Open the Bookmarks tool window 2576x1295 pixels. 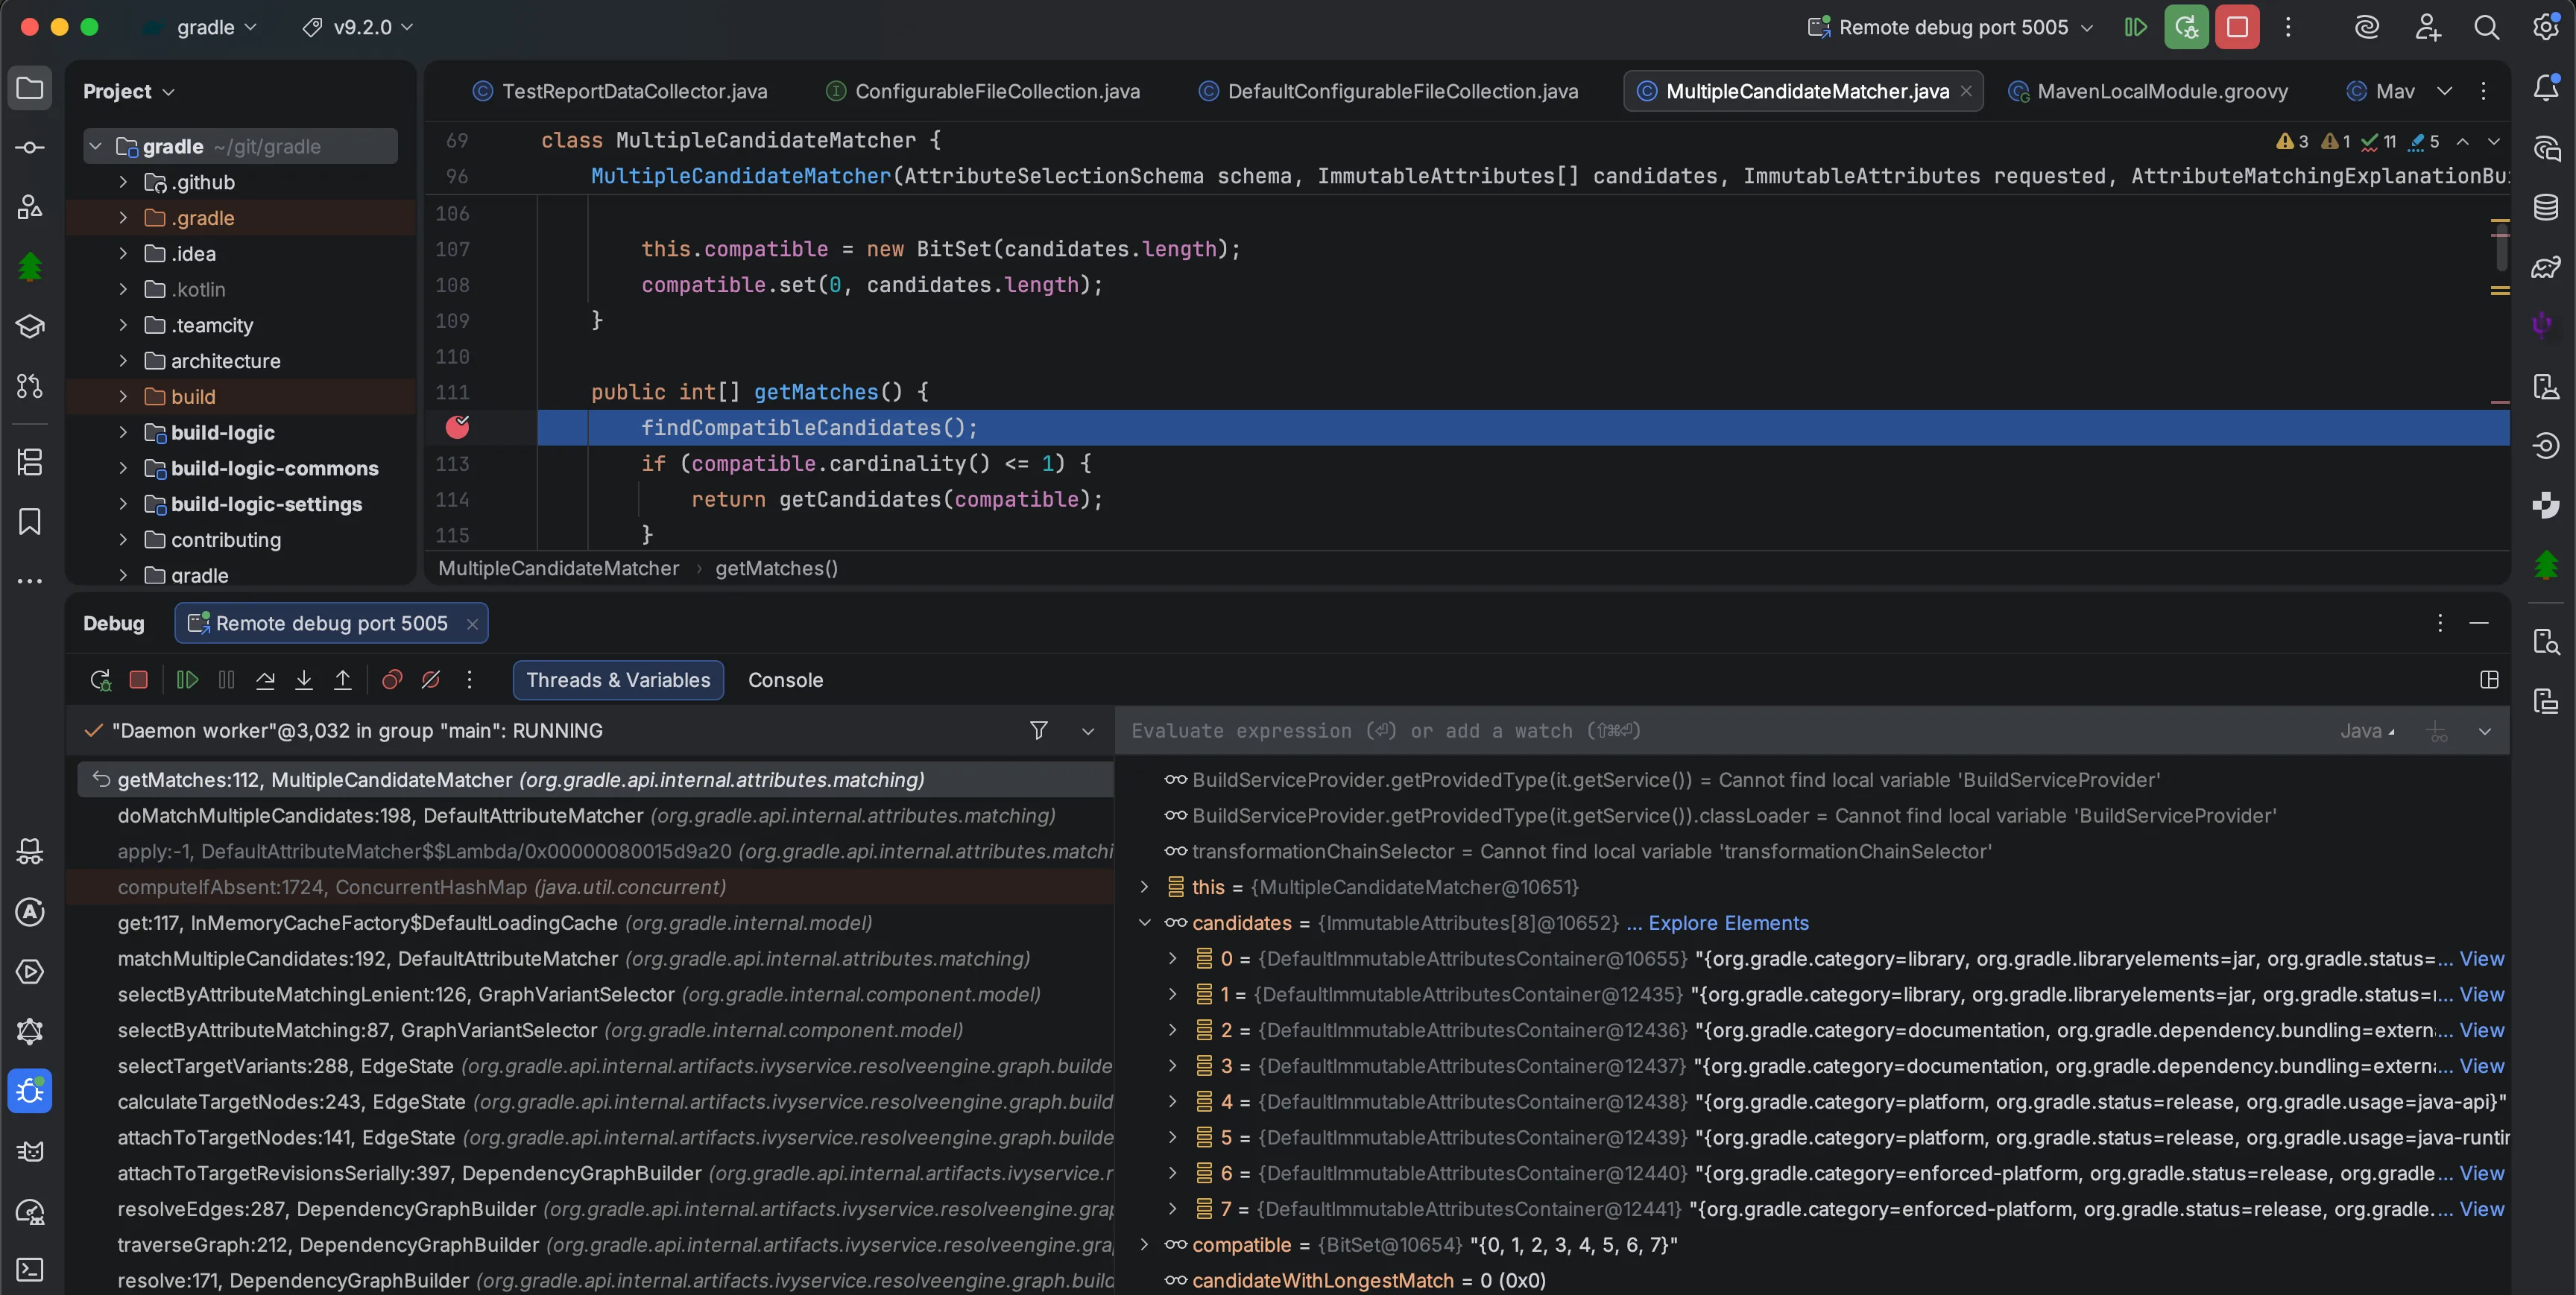click(30, 521)
